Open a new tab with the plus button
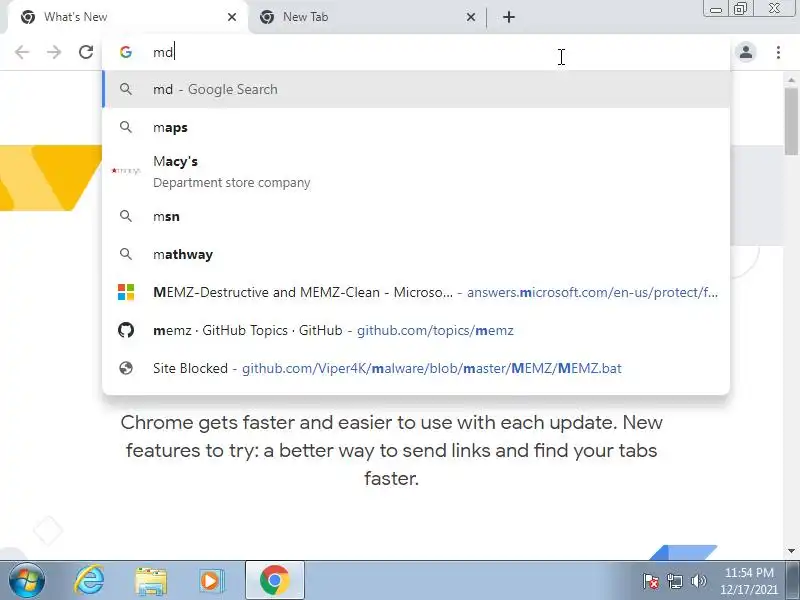The width and height of the screenshot is (800, 600). (509, 17)
